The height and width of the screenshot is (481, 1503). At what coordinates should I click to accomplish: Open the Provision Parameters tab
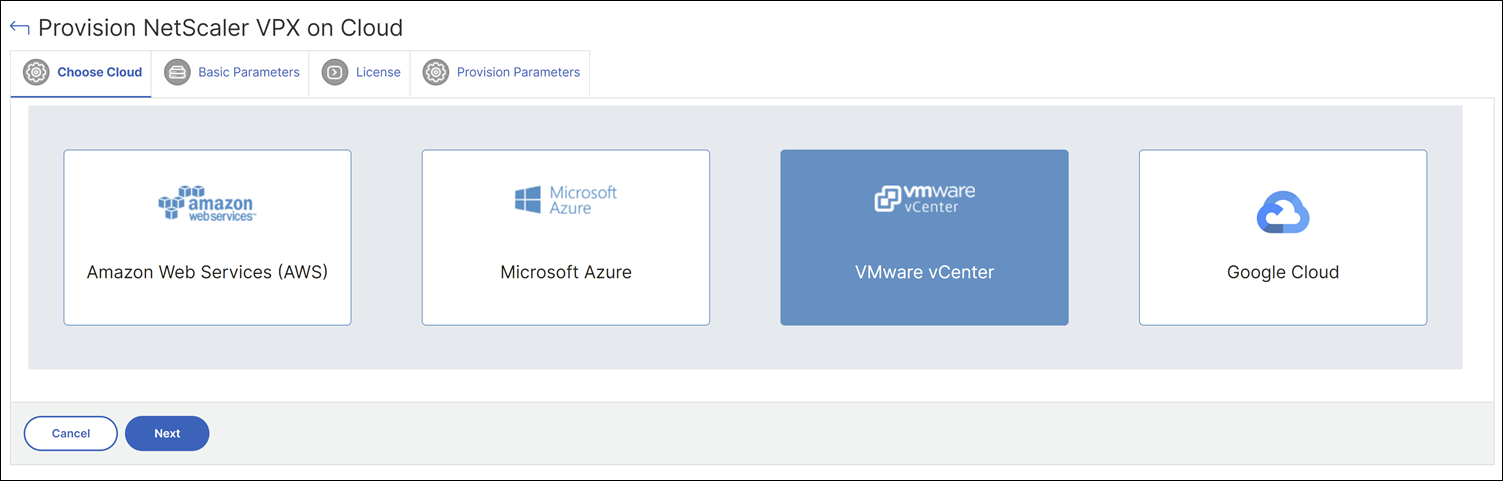point(518,73)
